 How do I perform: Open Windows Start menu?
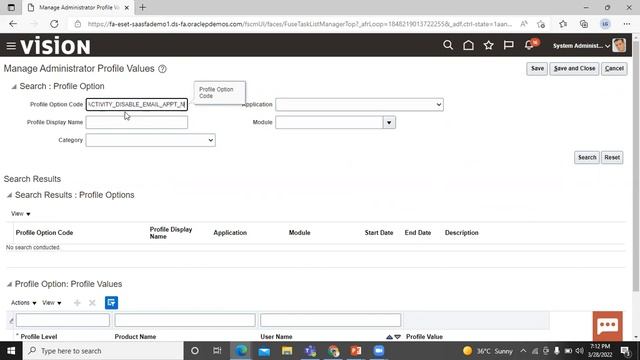click(x=11, y=351)
